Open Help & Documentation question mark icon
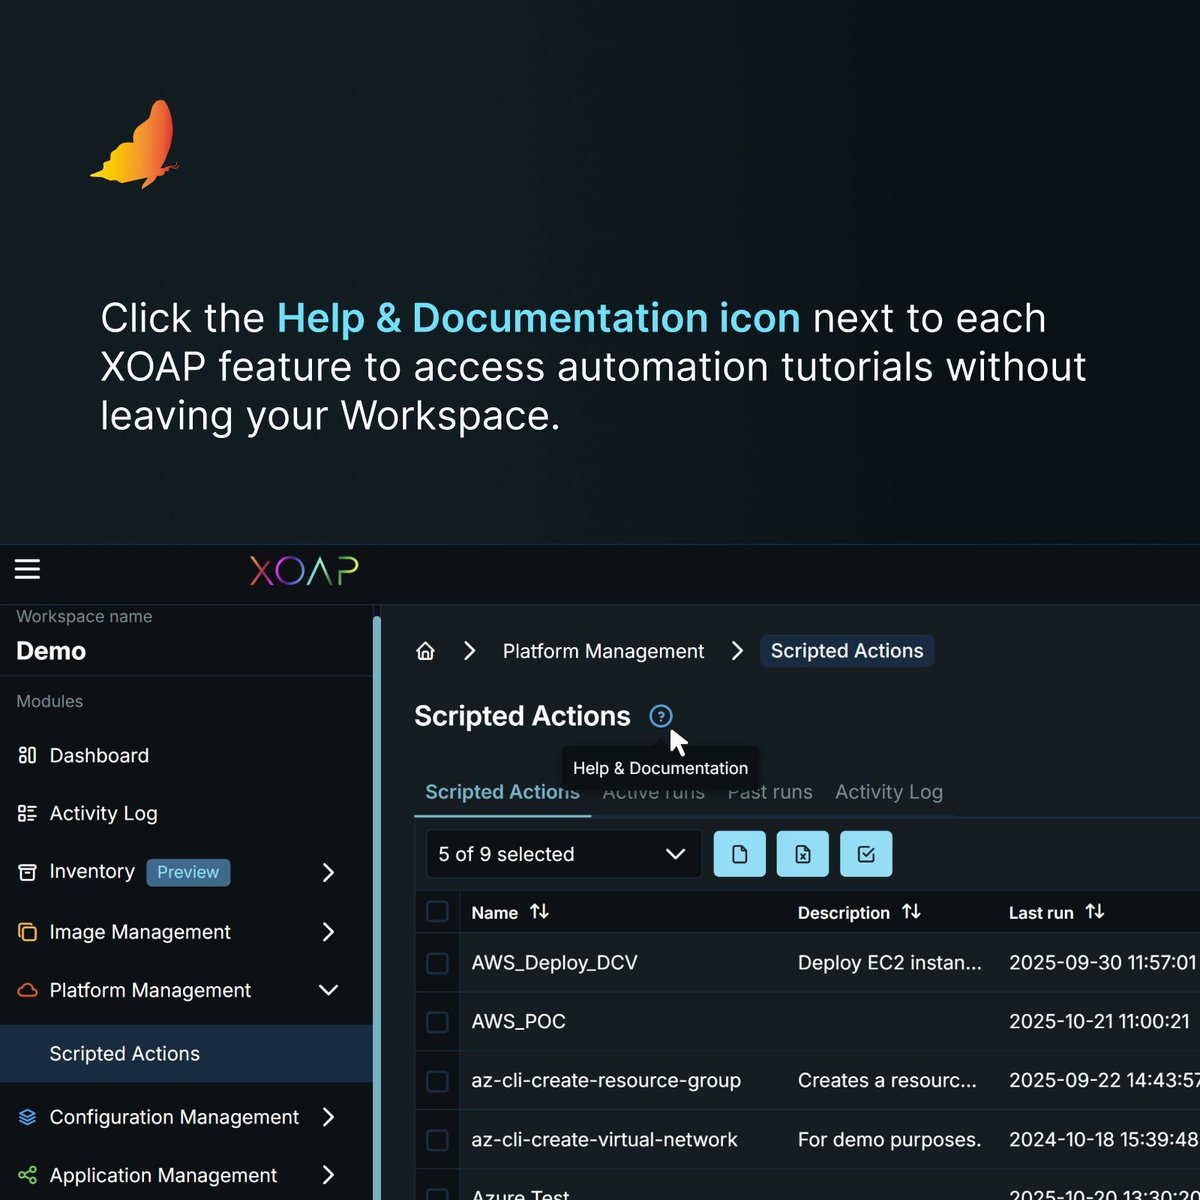 (661, 716)
